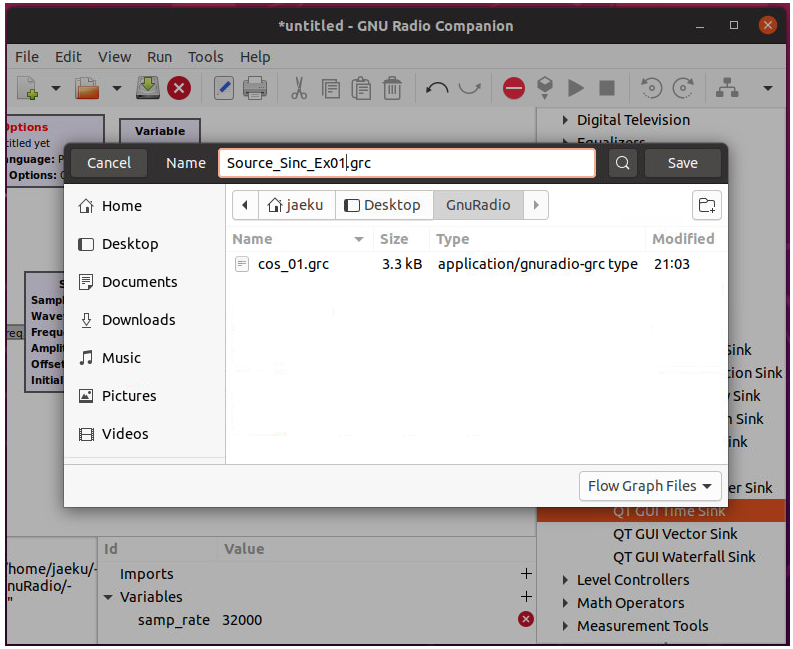The height and width of the screenshot is (649, 793).
Task: Click the search magnifier icon in dialog
Action: 623,163
